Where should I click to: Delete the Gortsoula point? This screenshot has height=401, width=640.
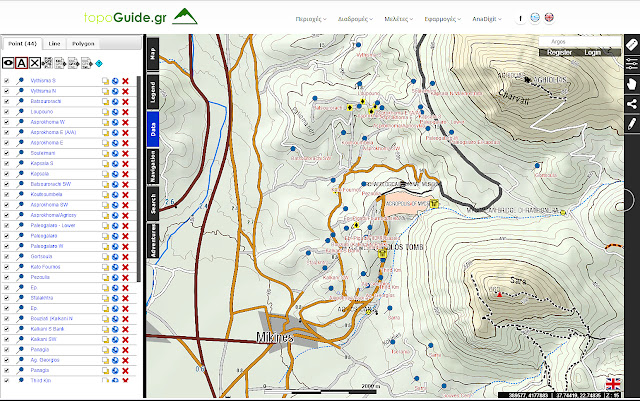click(125, 257)
